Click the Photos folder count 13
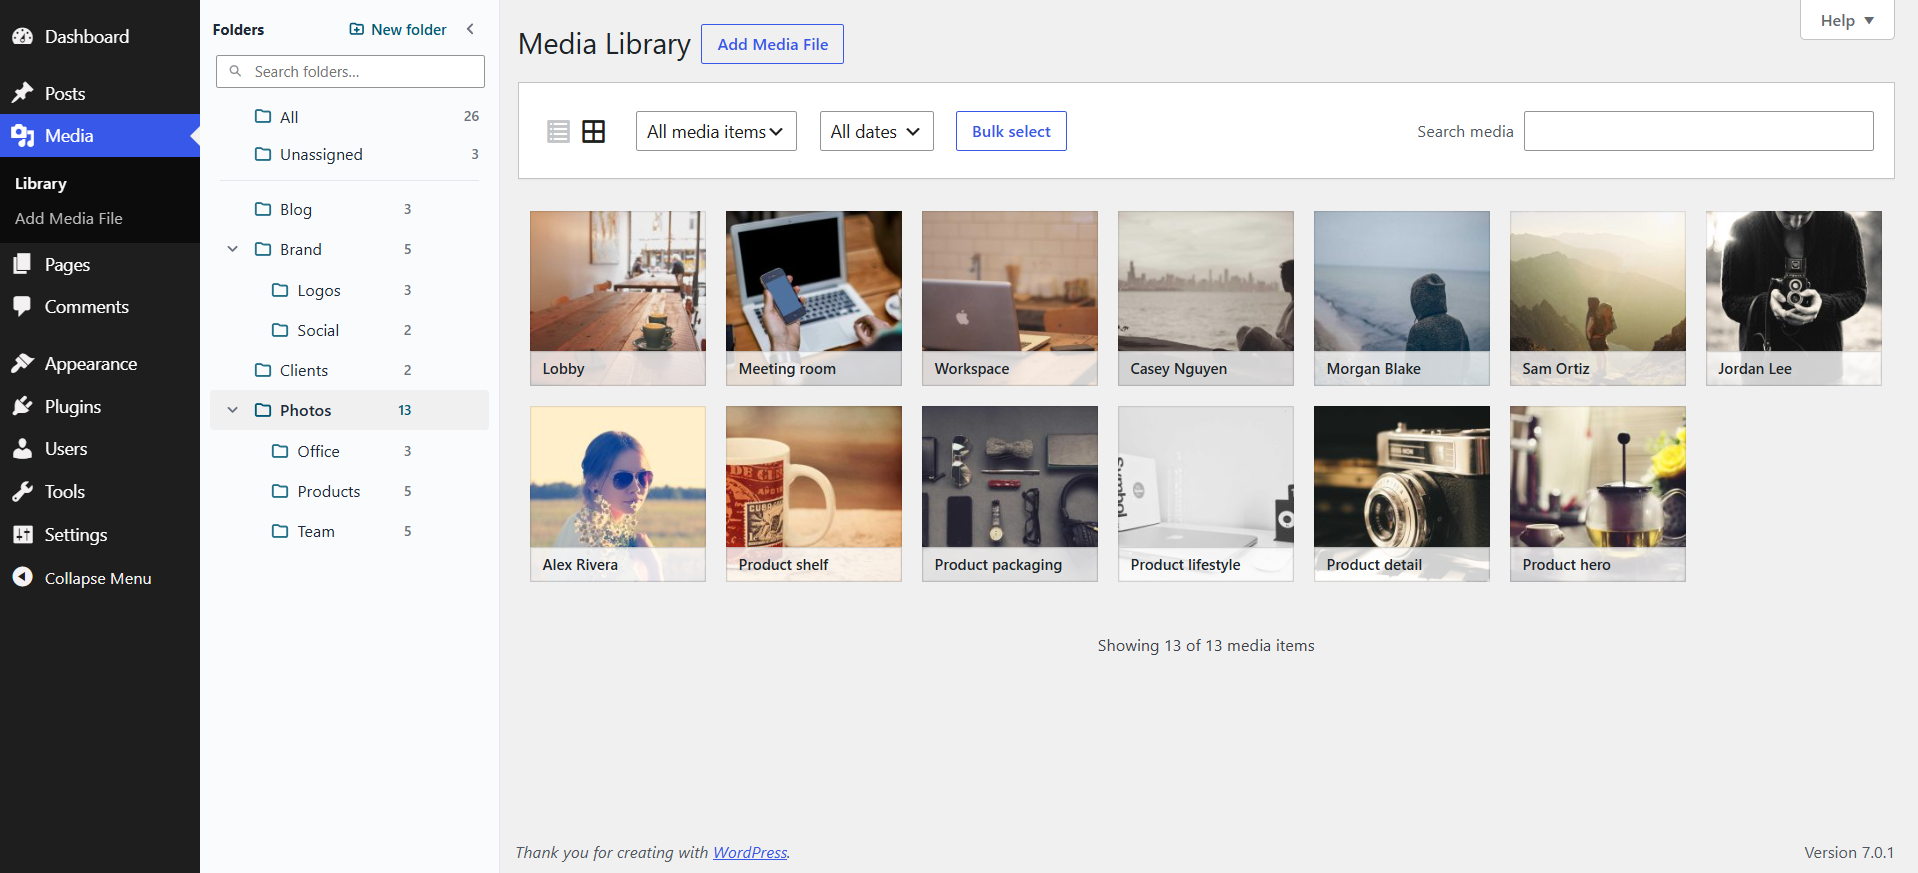 point(405,410)
